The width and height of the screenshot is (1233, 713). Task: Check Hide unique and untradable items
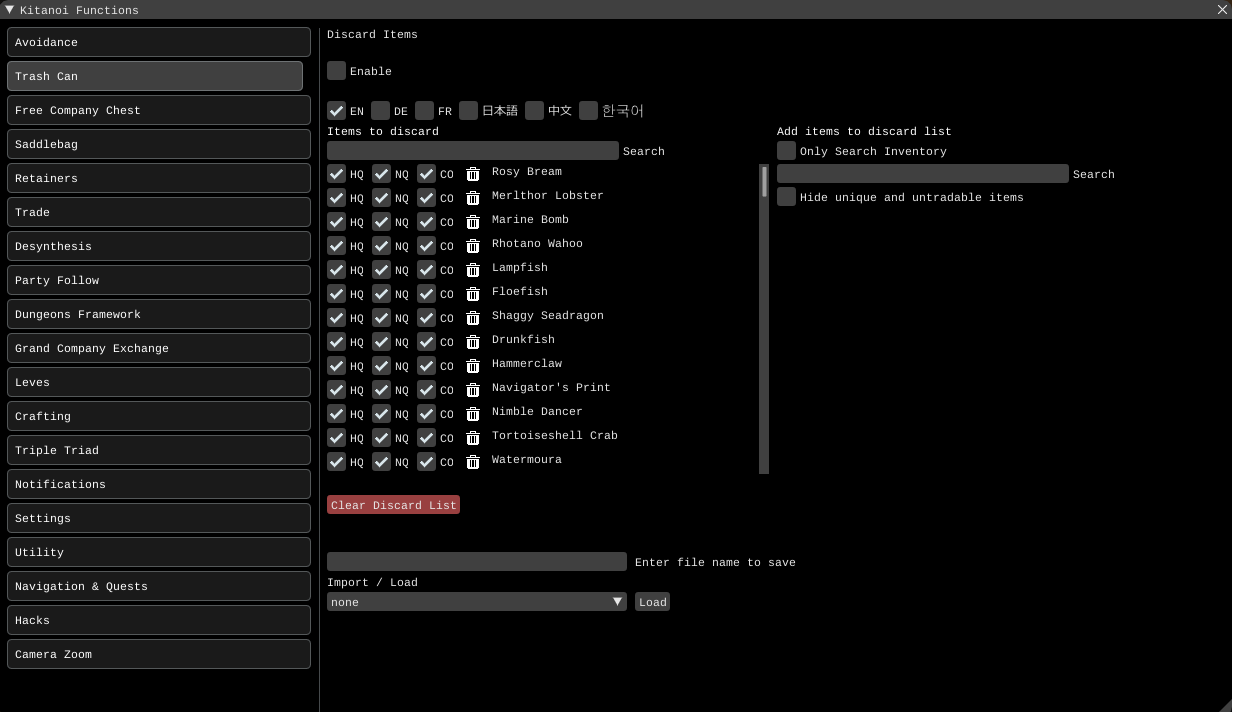tap(787, 197)
